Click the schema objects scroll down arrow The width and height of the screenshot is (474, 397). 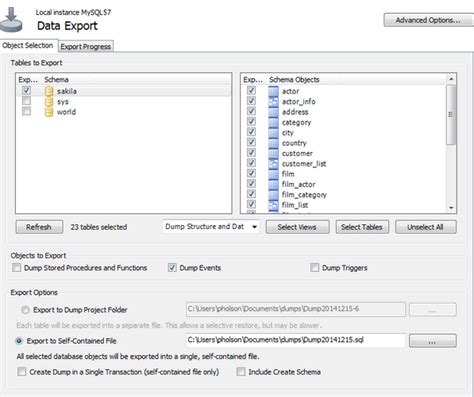451,208
